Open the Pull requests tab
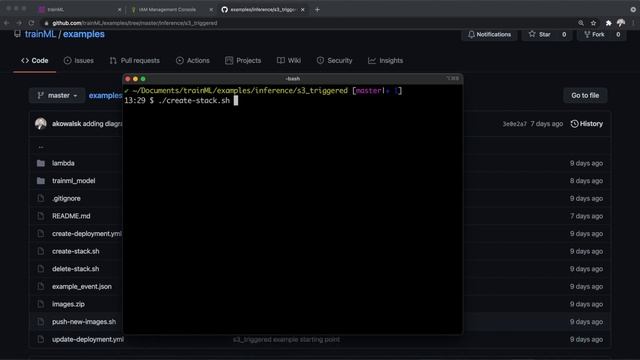The height and width of the screenshot is (360, 640). [135, 60]
